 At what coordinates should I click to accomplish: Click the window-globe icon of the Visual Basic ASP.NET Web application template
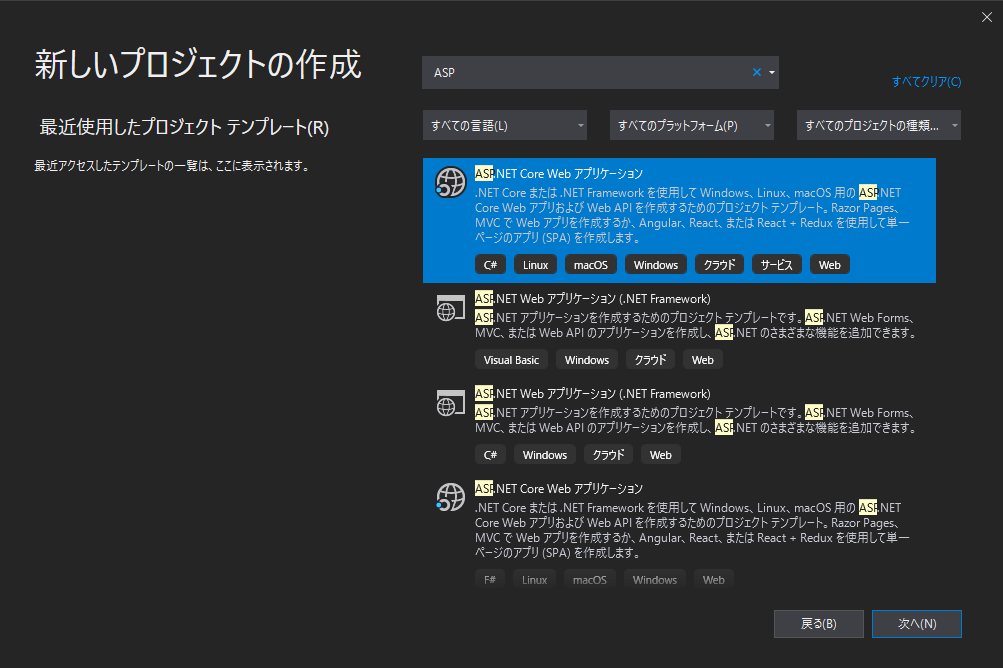450,308
